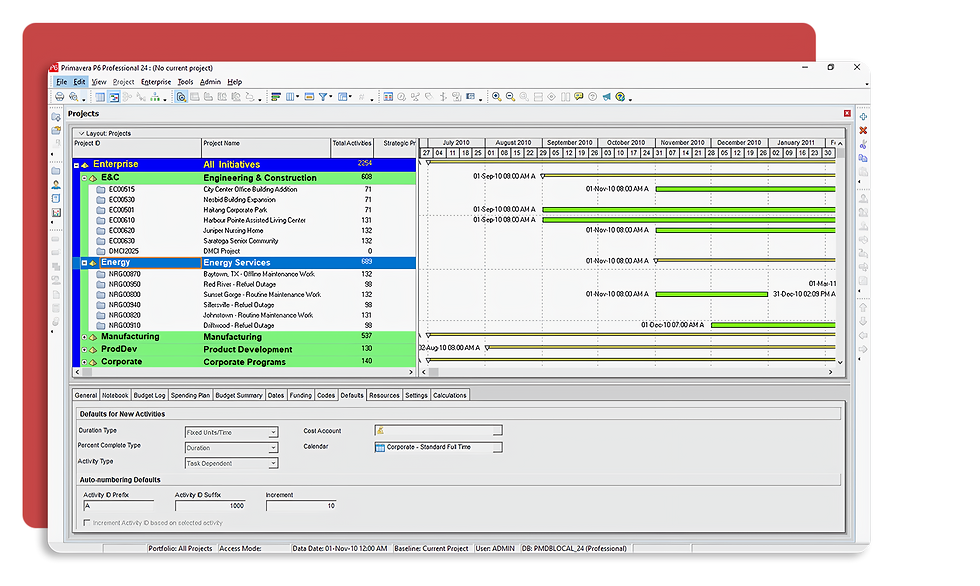This screenshot has height=586, width=980.
Task: Switch to the Resources tab
Action: click(x=384, y=395)
